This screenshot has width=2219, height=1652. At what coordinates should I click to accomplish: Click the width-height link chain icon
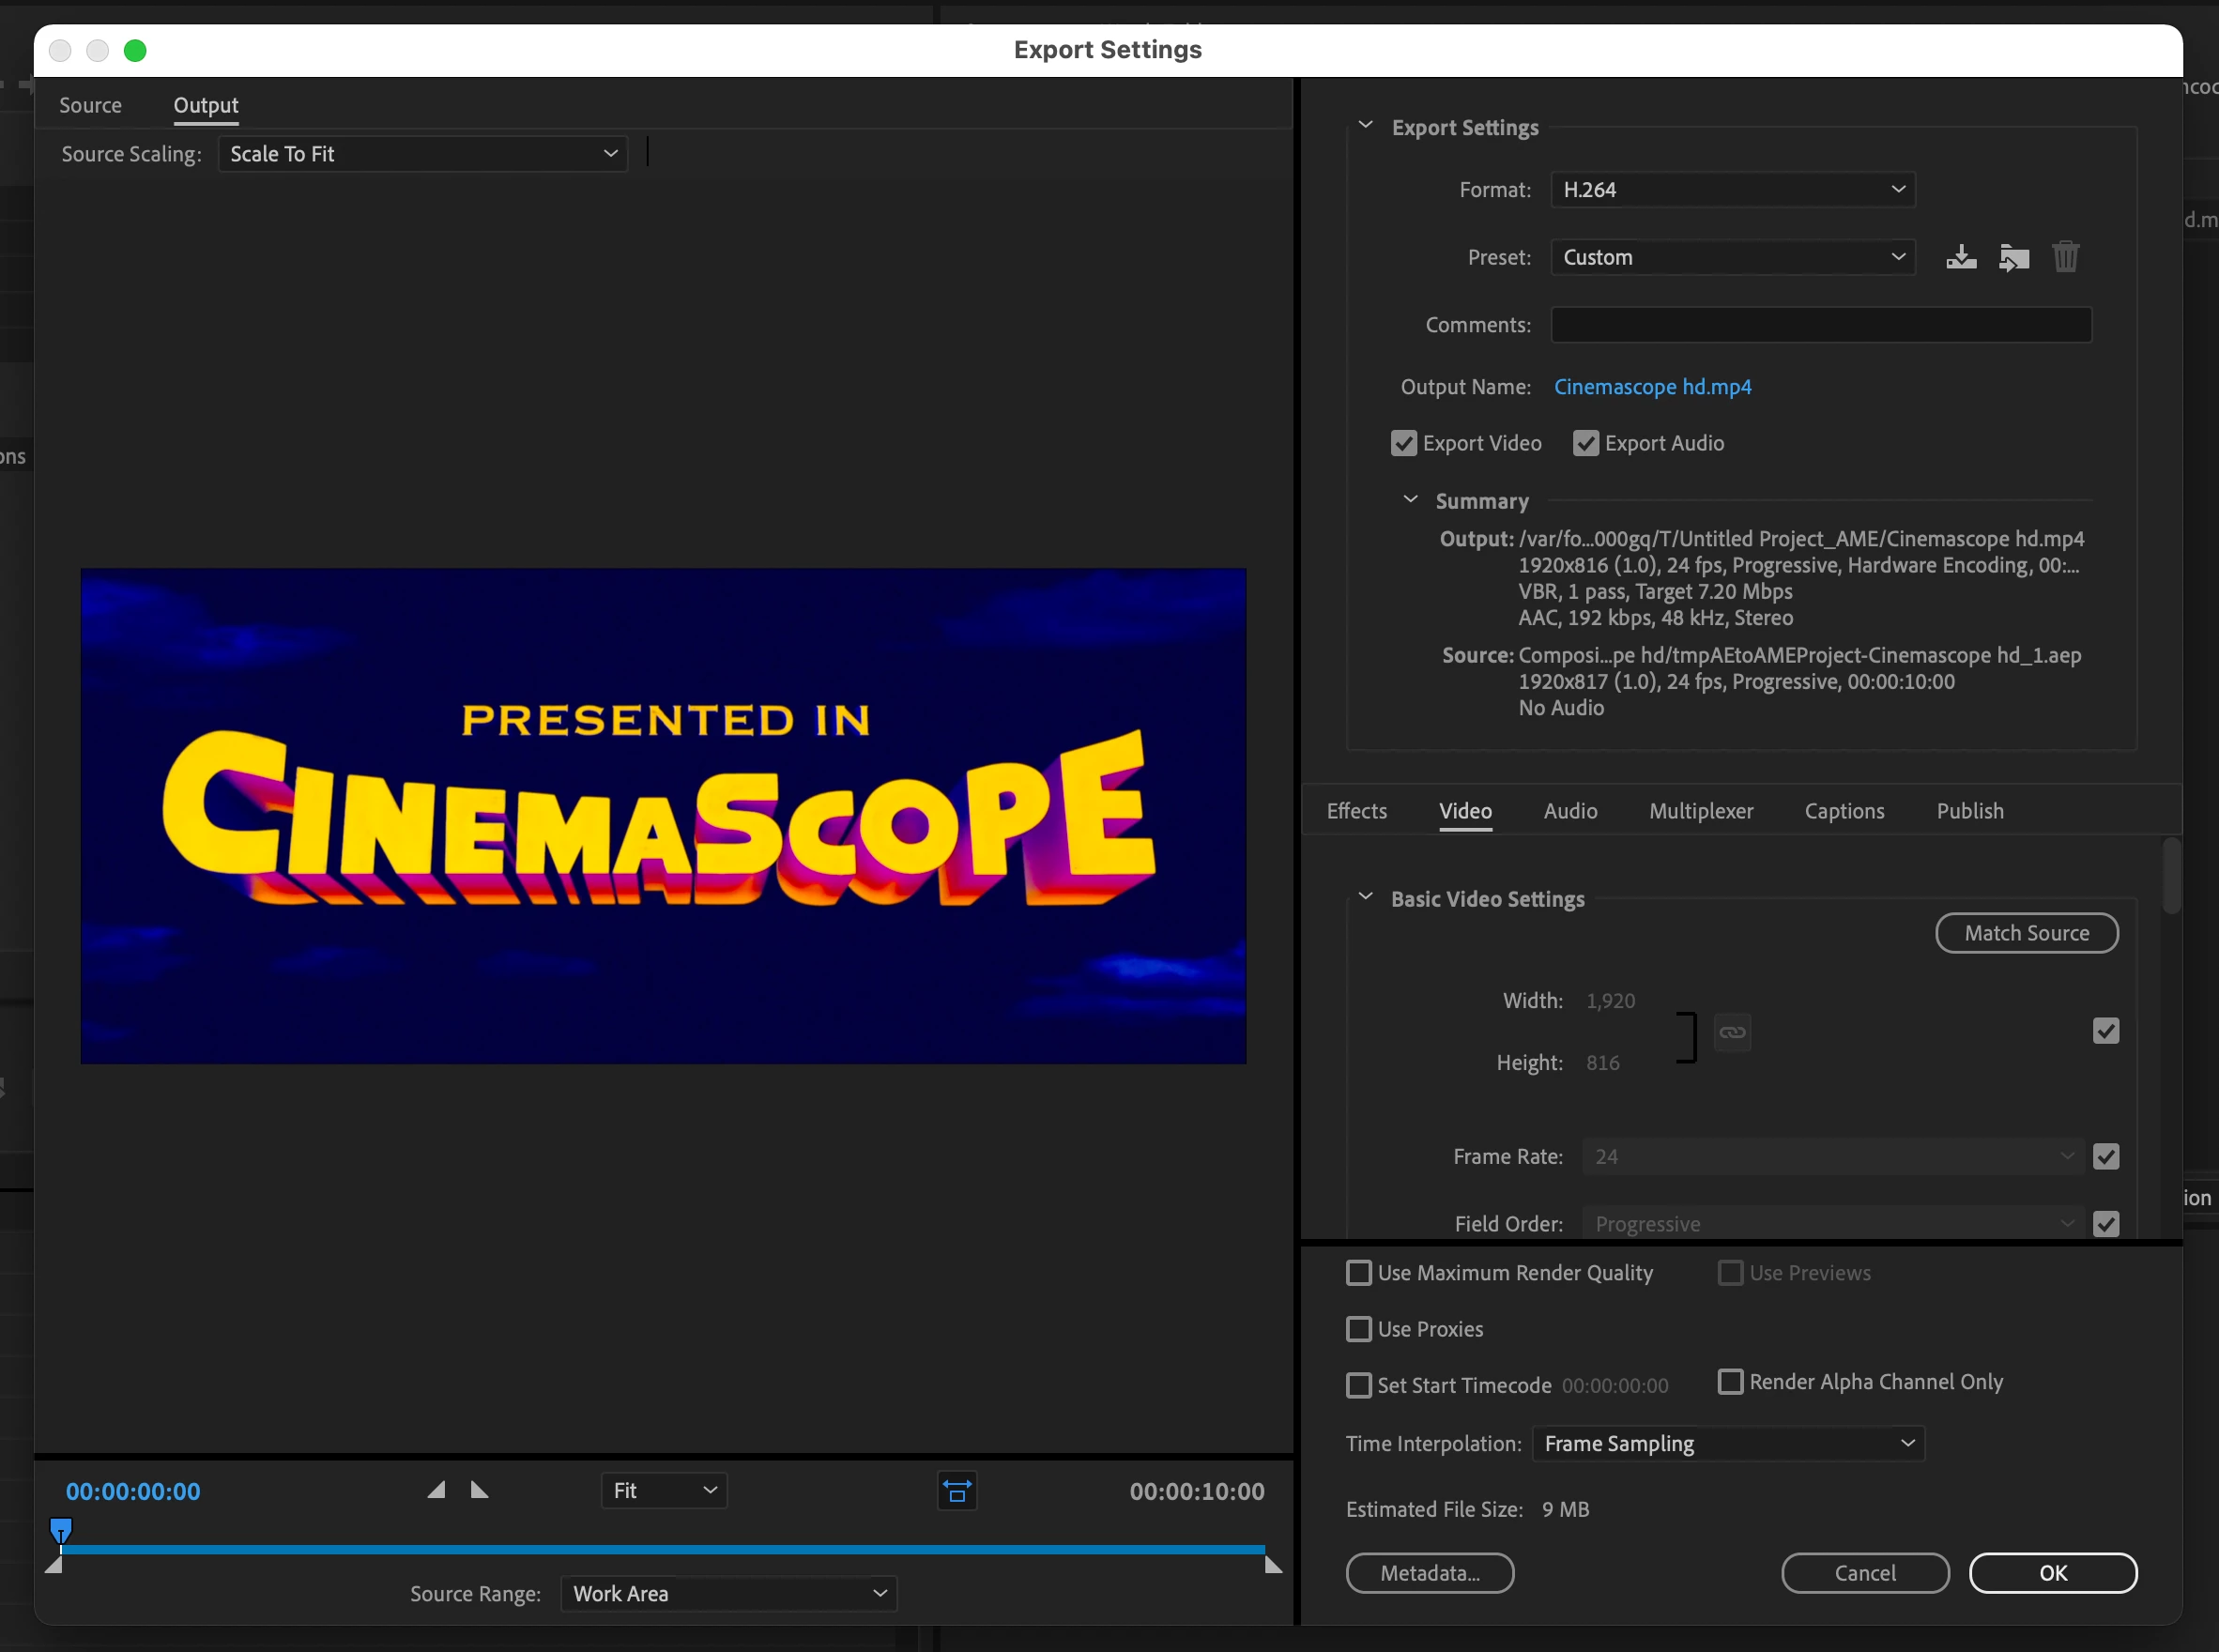point(1732,1032)
